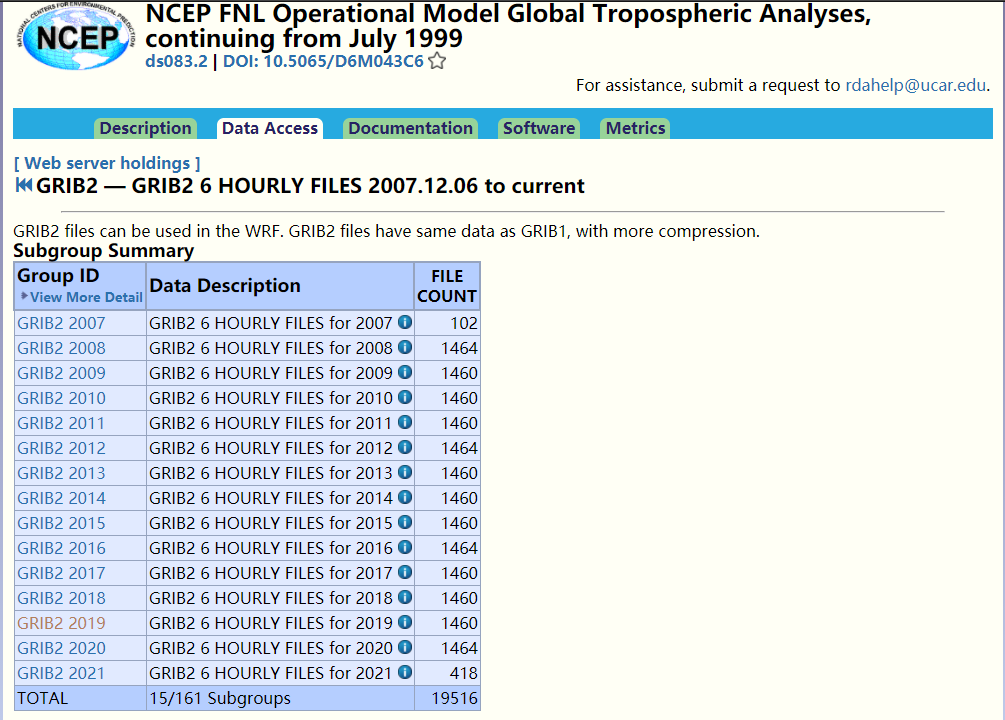Open the GRIB2 2015 group link

62,523
